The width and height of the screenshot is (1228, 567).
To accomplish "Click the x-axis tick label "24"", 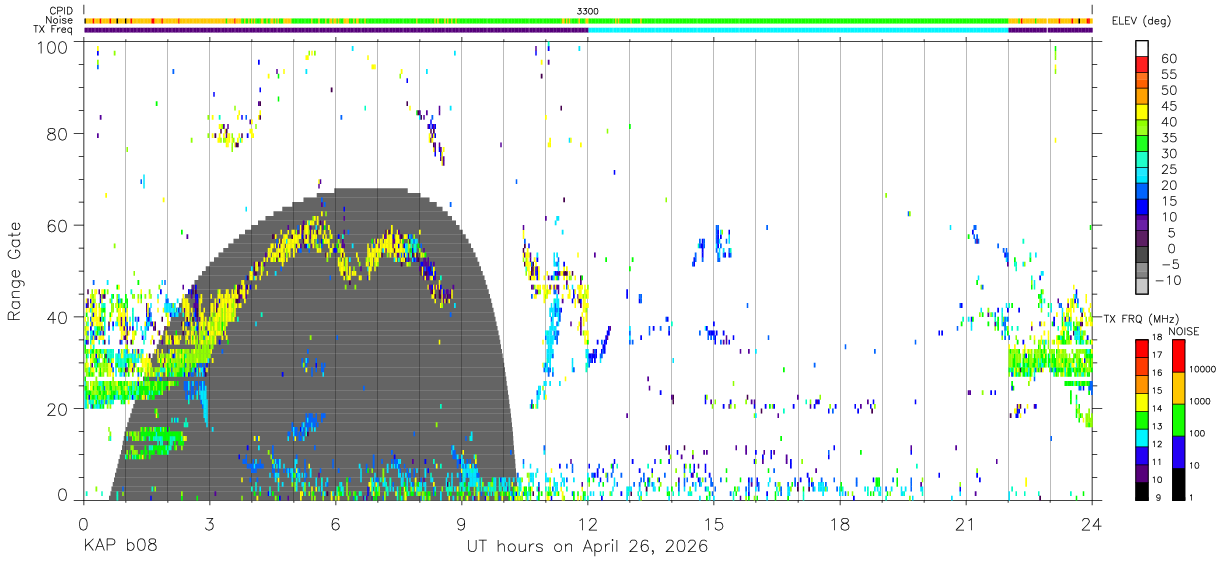I will point(1091,525).
